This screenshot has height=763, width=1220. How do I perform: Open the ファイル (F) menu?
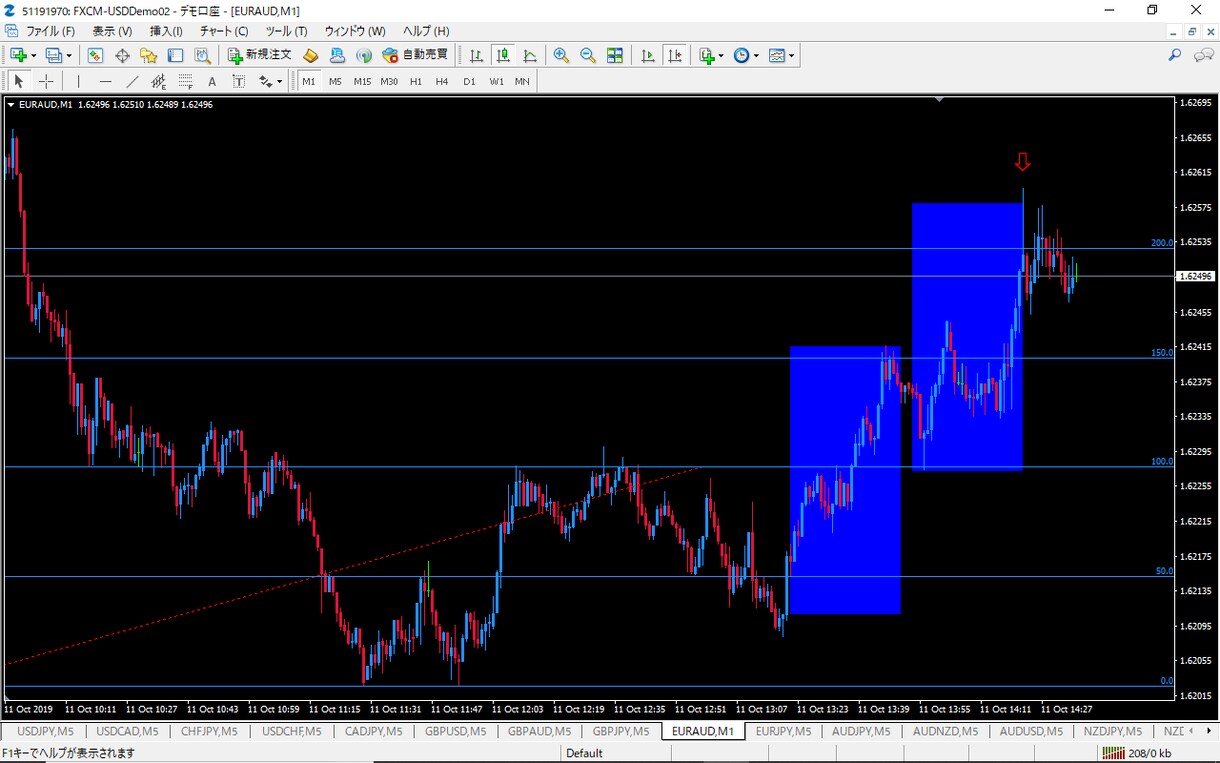pos(49,31)
